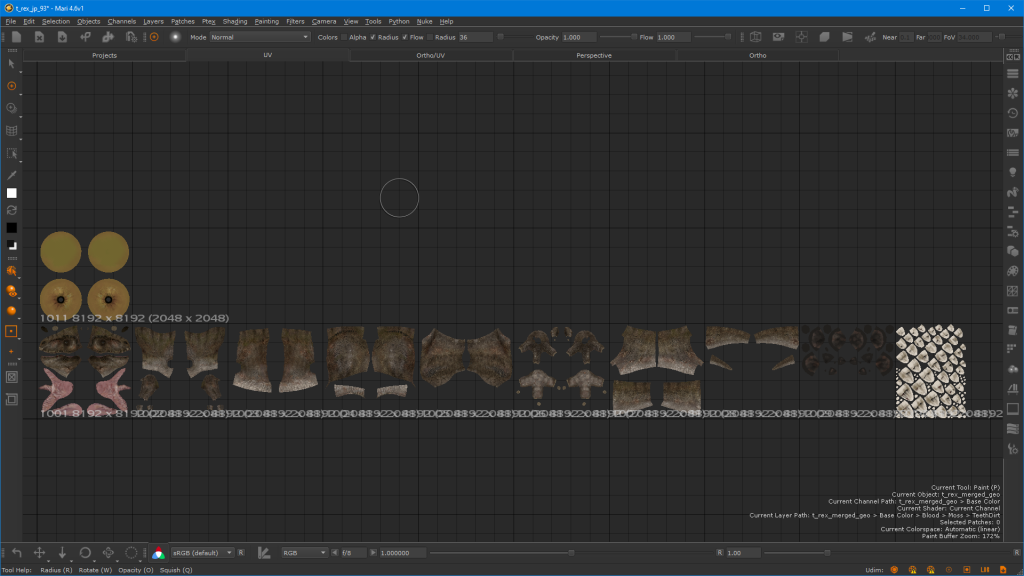Decrease f-stop with left arrow button
This screenshot has width=1024, height=576.
(x=334, y=552)
